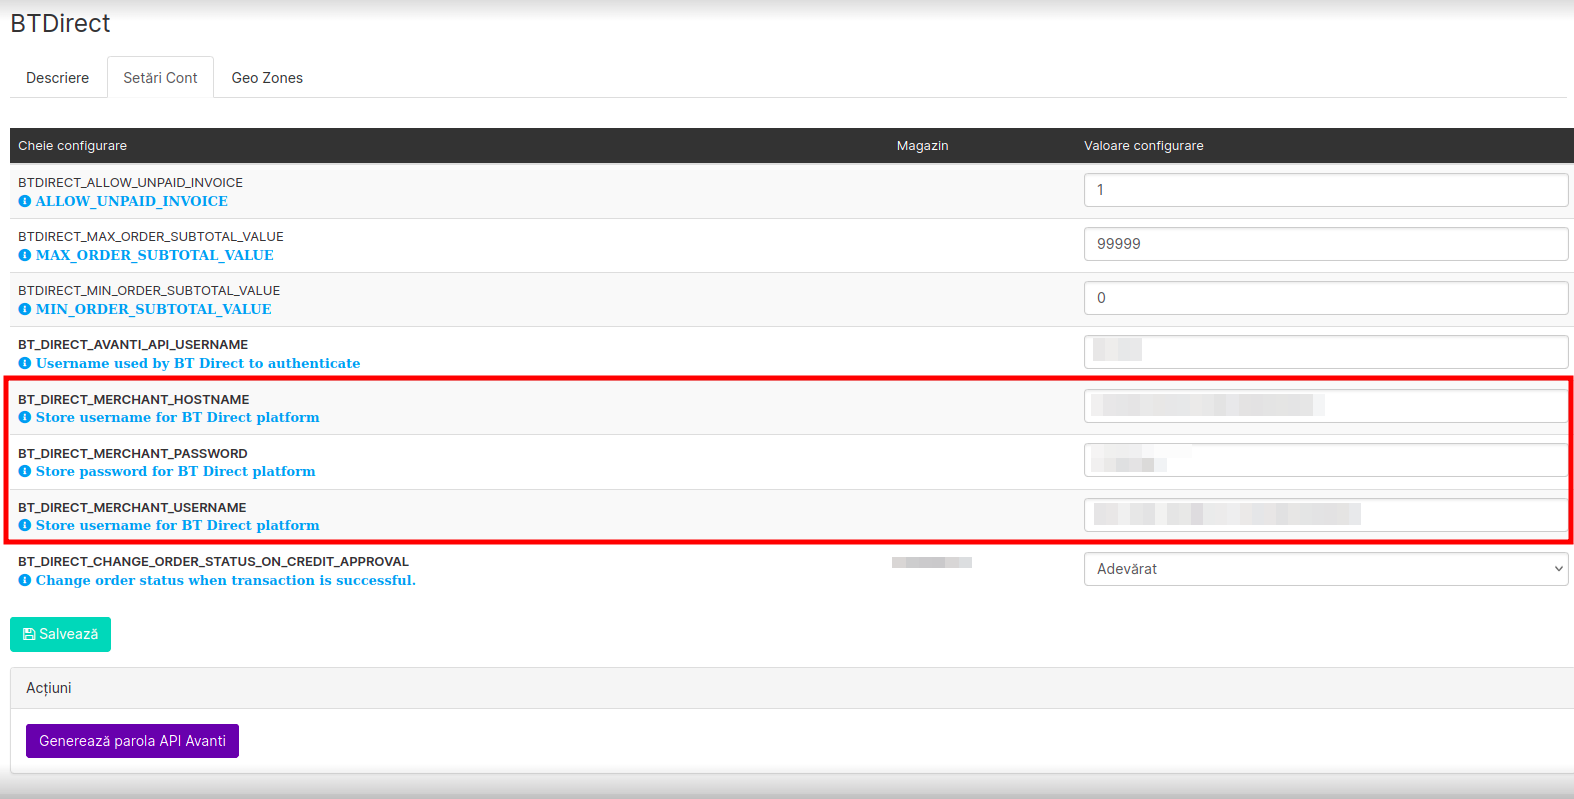Click info icon beside Username used by BT Direct
The image size is (1574, 799).
(x=25, y=363)
